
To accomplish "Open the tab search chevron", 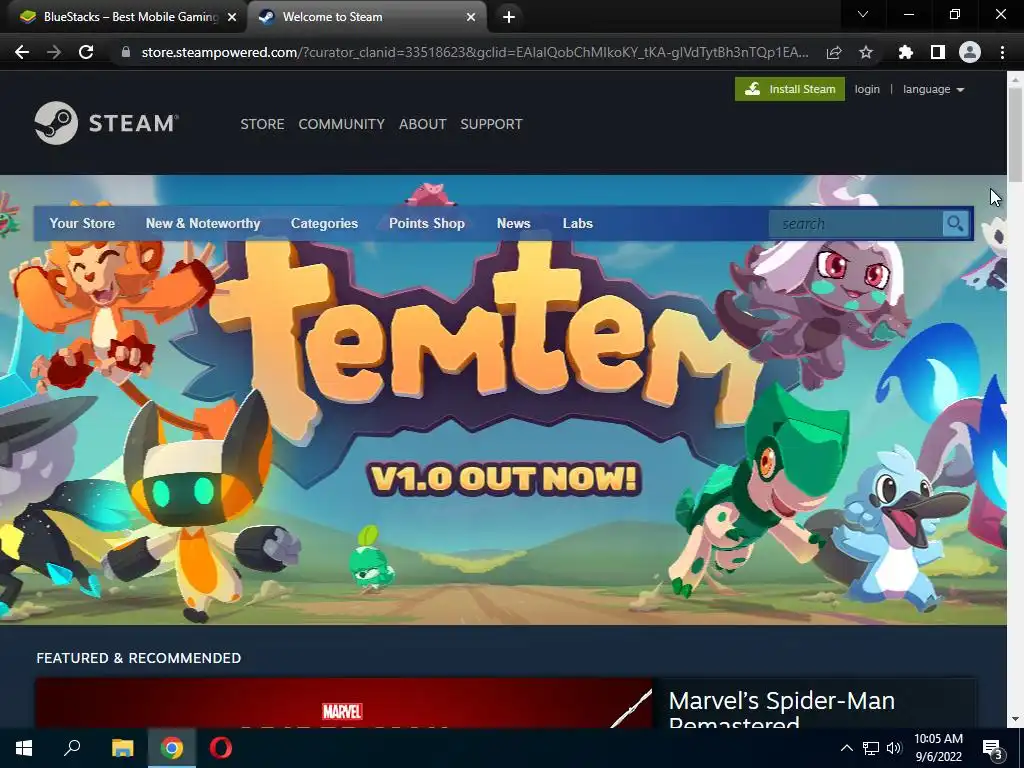I will 863,14.
